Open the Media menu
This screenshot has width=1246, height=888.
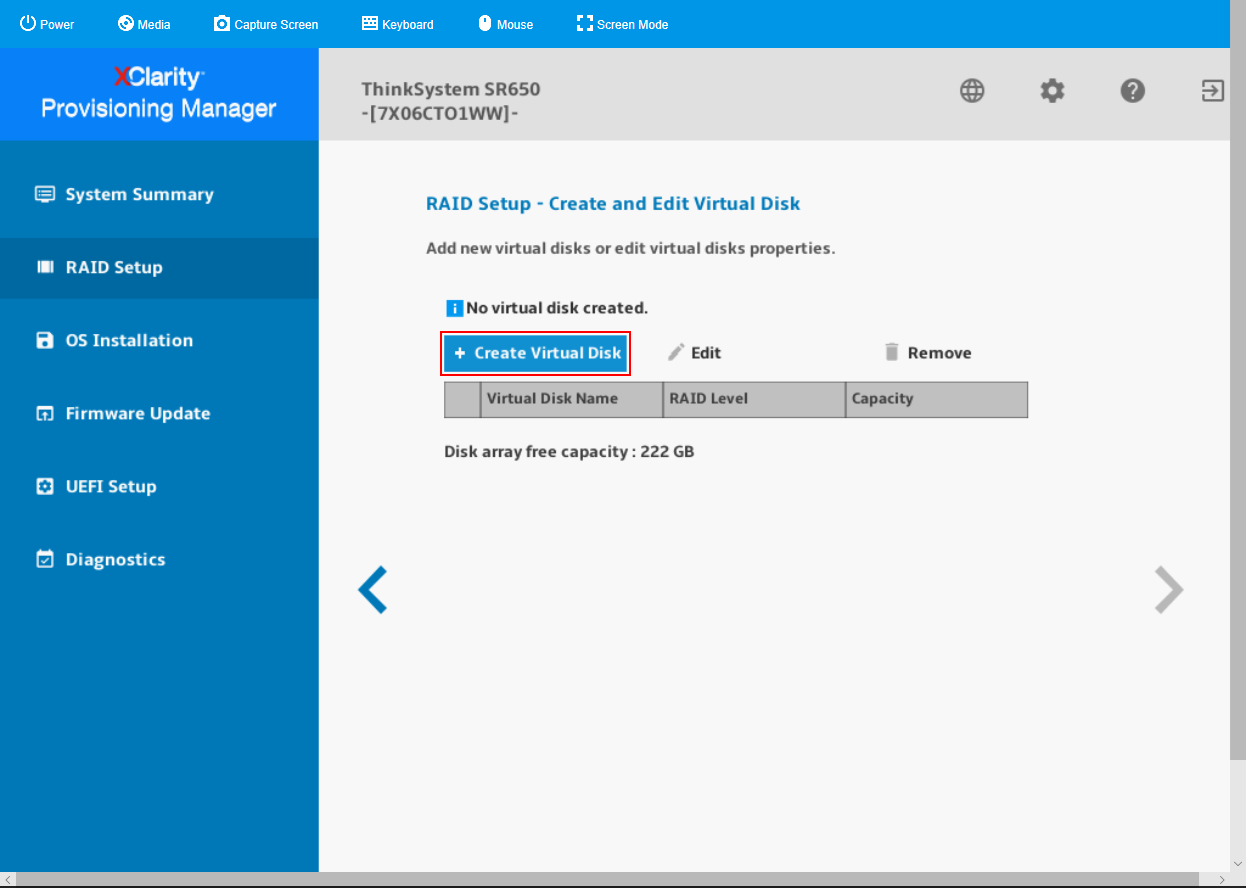pos(144,24)
